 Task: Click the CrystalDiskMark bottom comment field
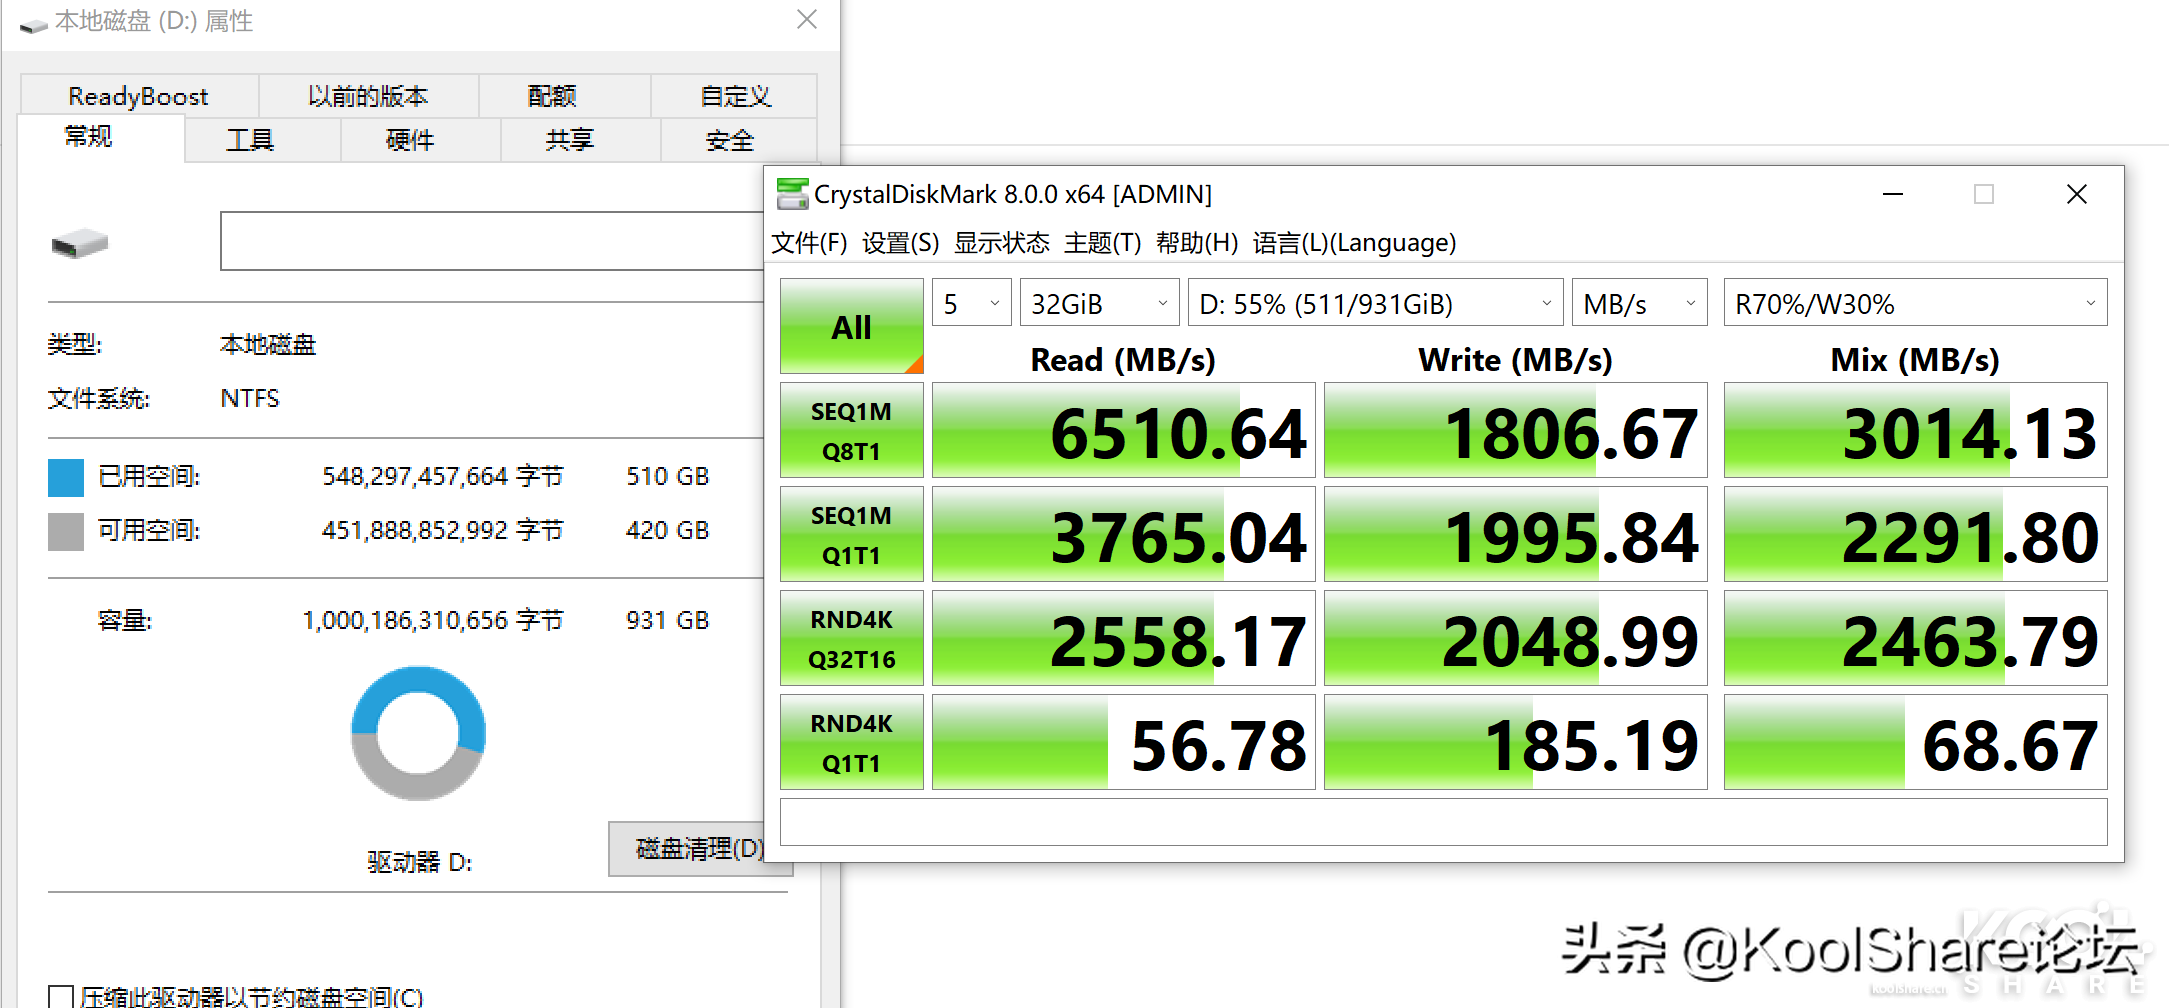(1443, 822)
